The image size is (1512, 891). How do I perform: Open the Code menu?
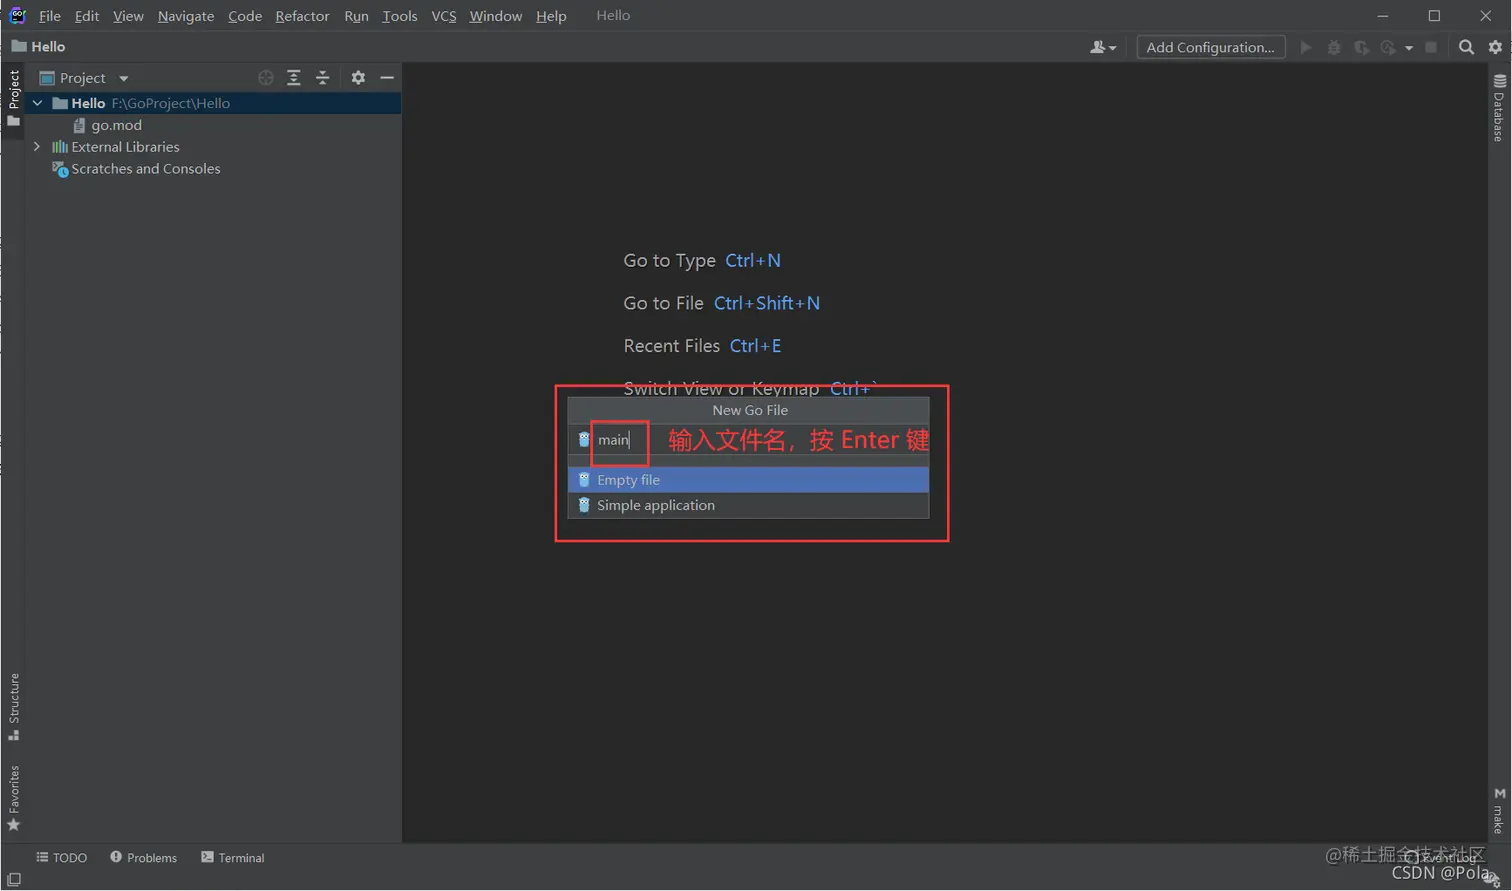245,16
